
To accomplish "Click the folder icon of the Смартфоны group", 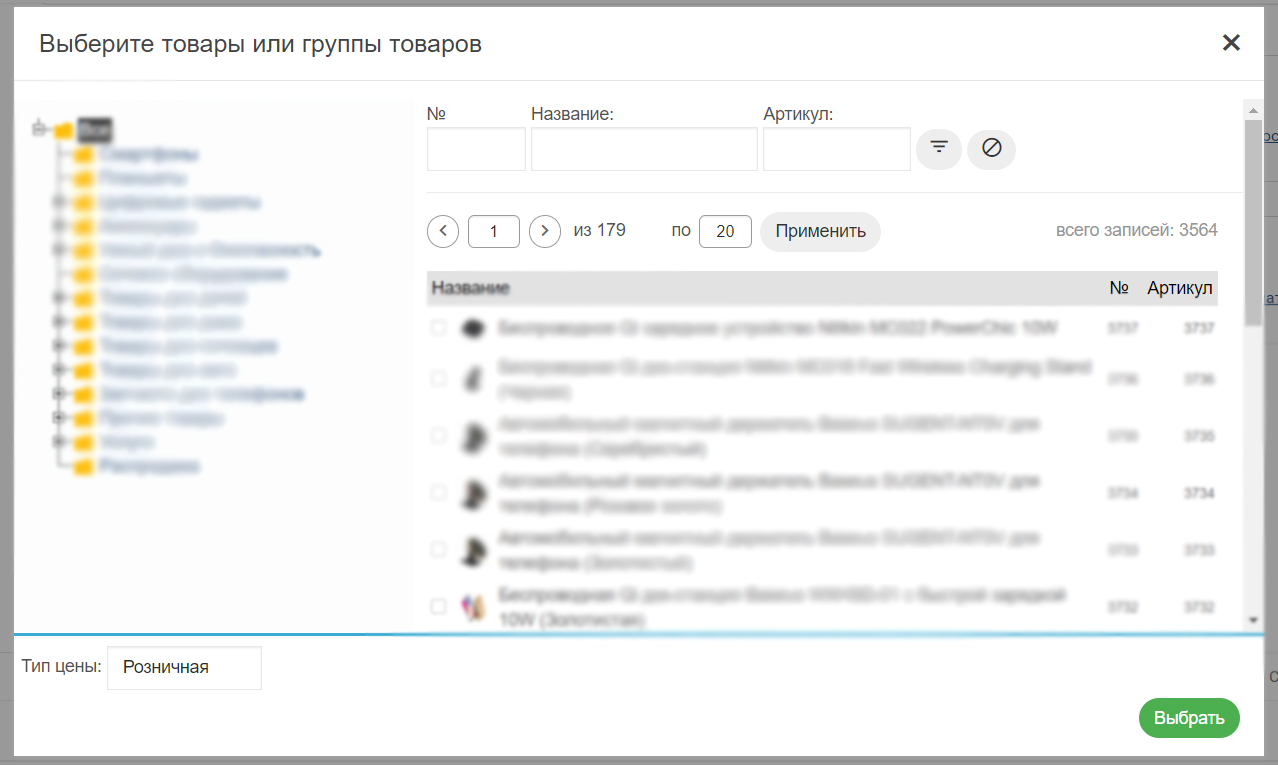I will tap(83, 155).
